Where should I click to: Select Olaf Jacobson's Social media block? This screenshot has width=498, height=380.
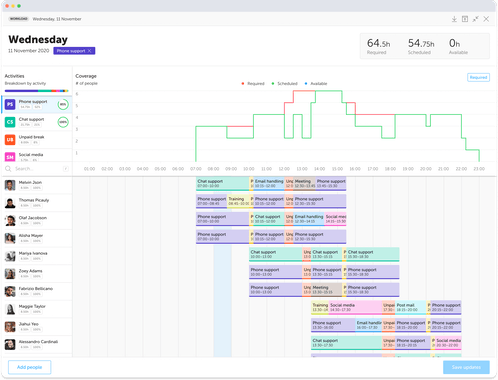coord(335,219)
